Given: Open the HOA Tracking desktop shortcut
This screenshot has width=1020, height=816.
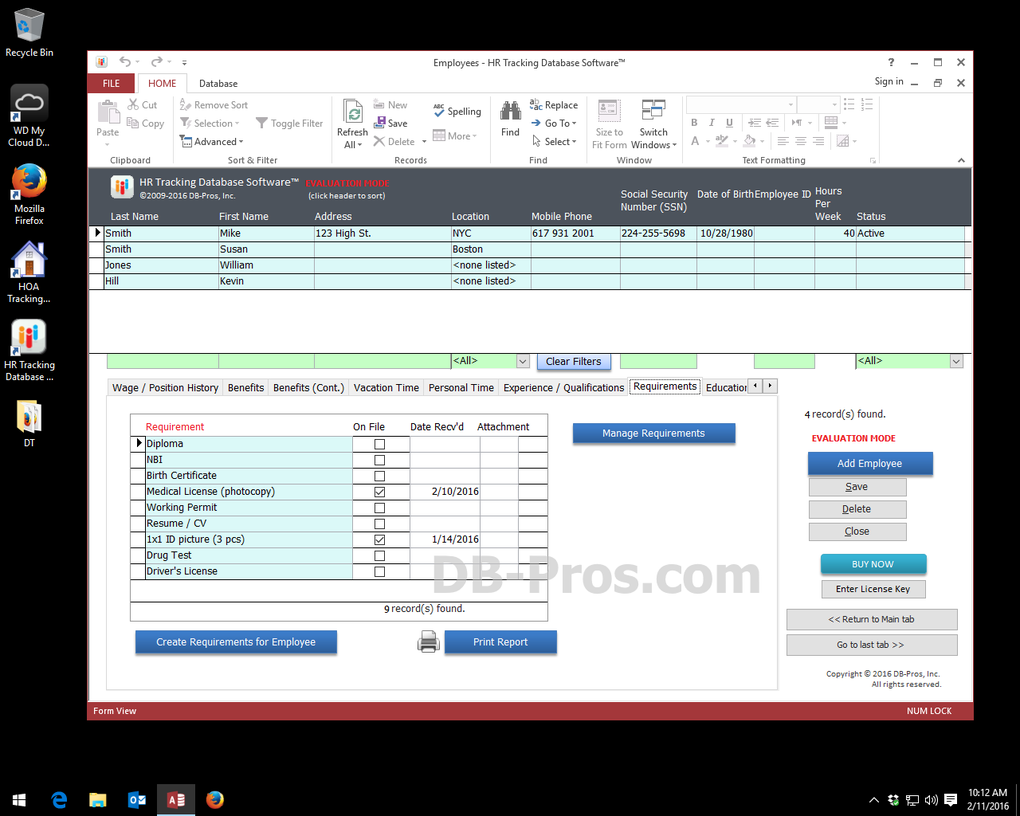Looking at the screenshot, I should click(29, 272).
